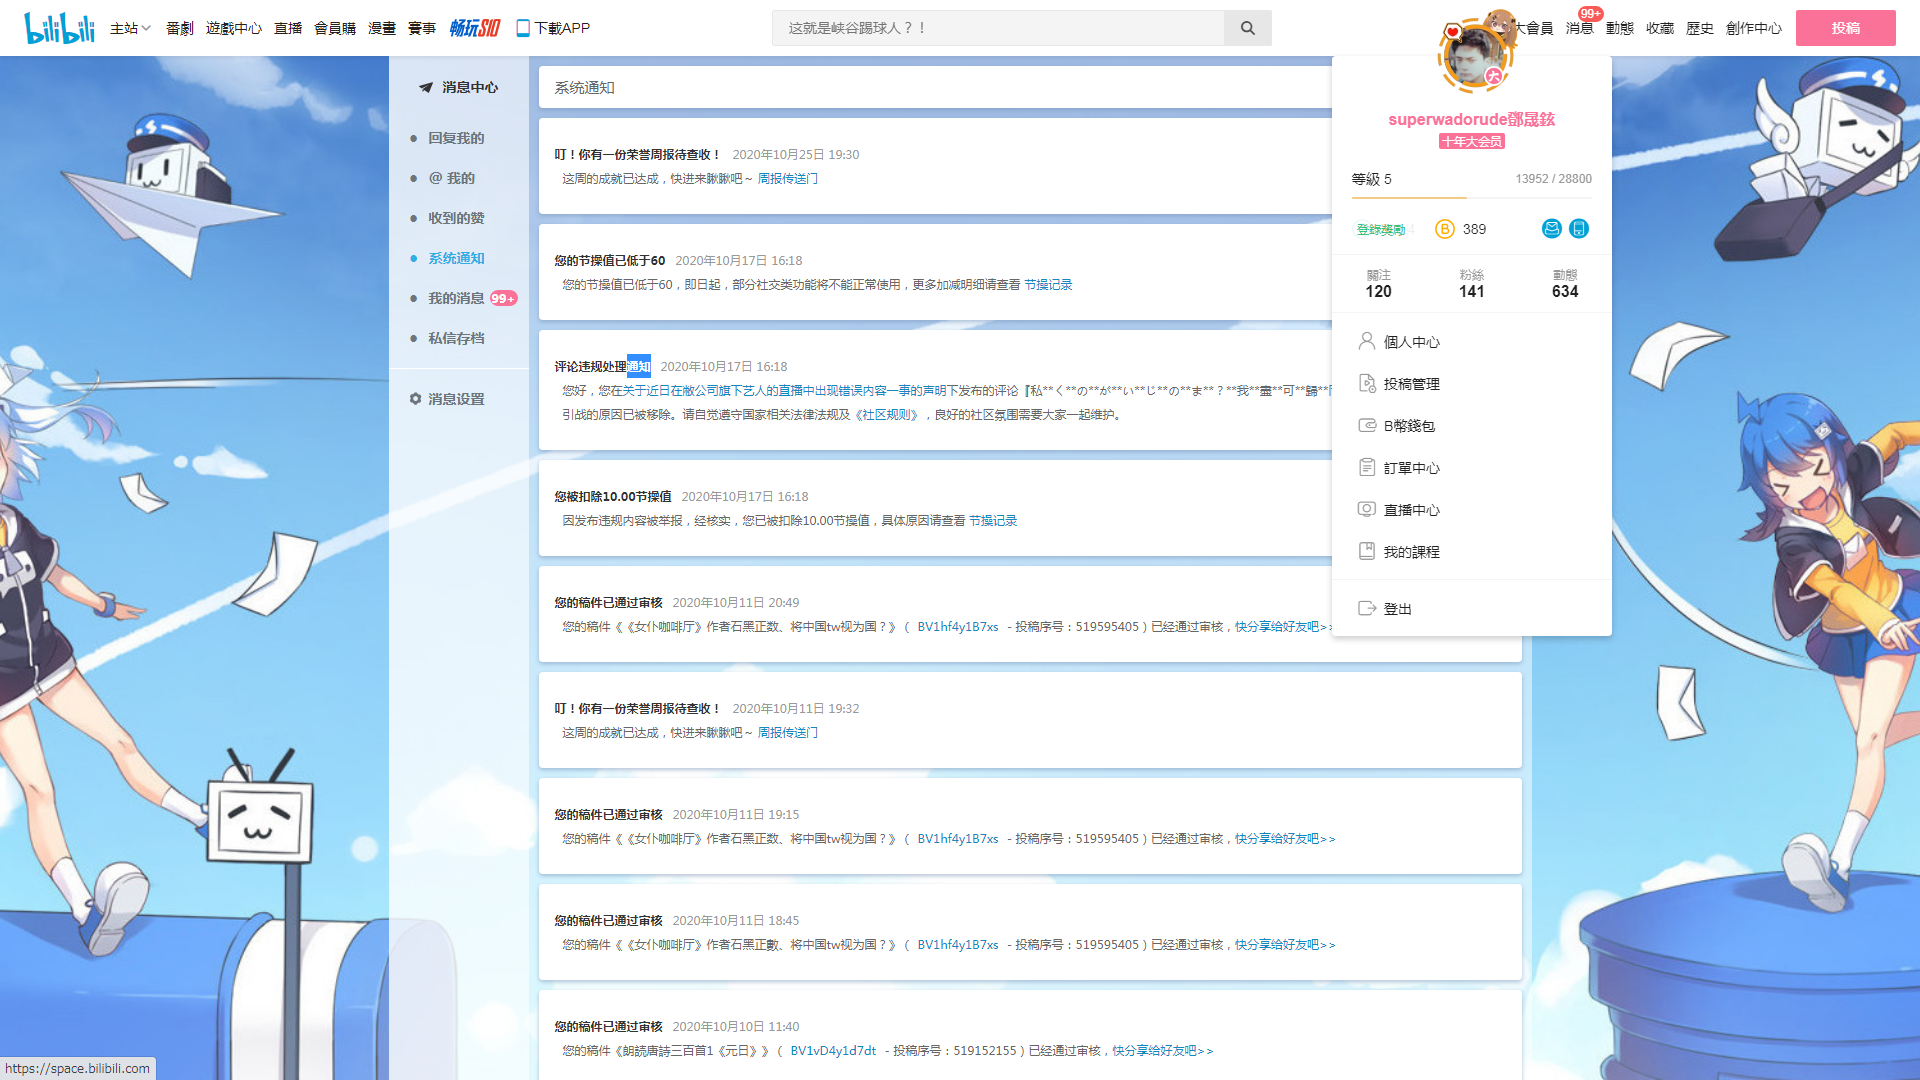The image size is (1920, 1080).
Task: Click the bilibili logo
Action: tap(59, 28)
